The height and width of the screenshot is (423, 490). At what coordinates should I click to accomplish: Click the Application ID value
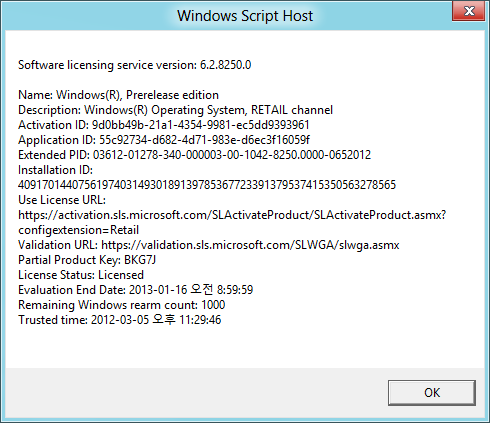click(x=205, y=140)
